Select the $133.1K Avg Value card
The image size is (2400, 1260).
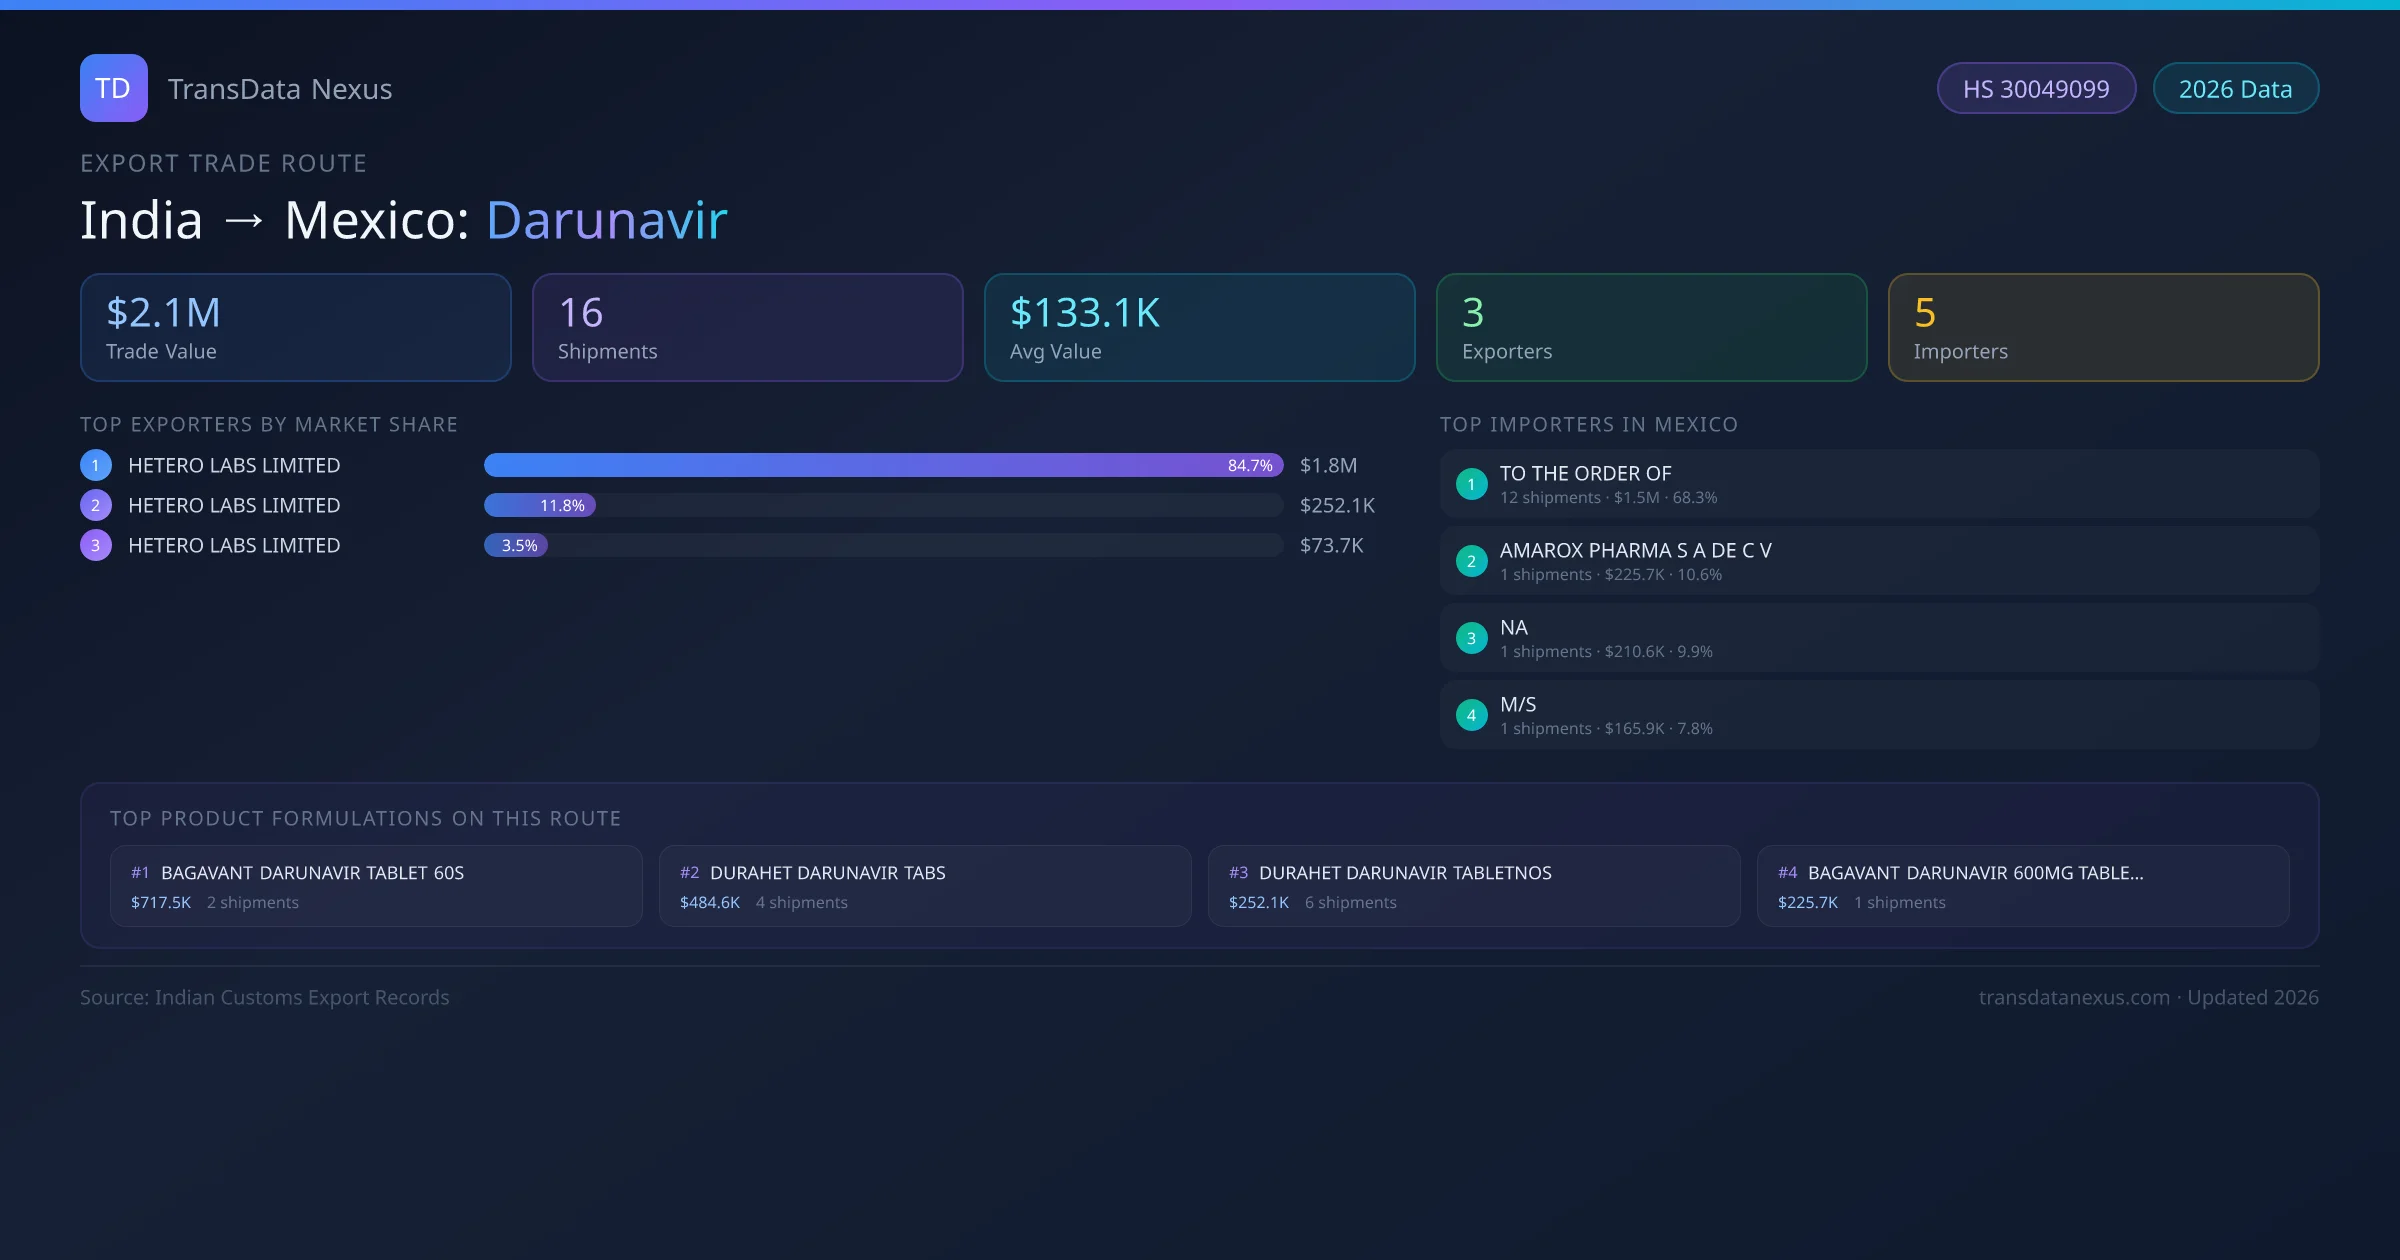tap(1199, 328)
